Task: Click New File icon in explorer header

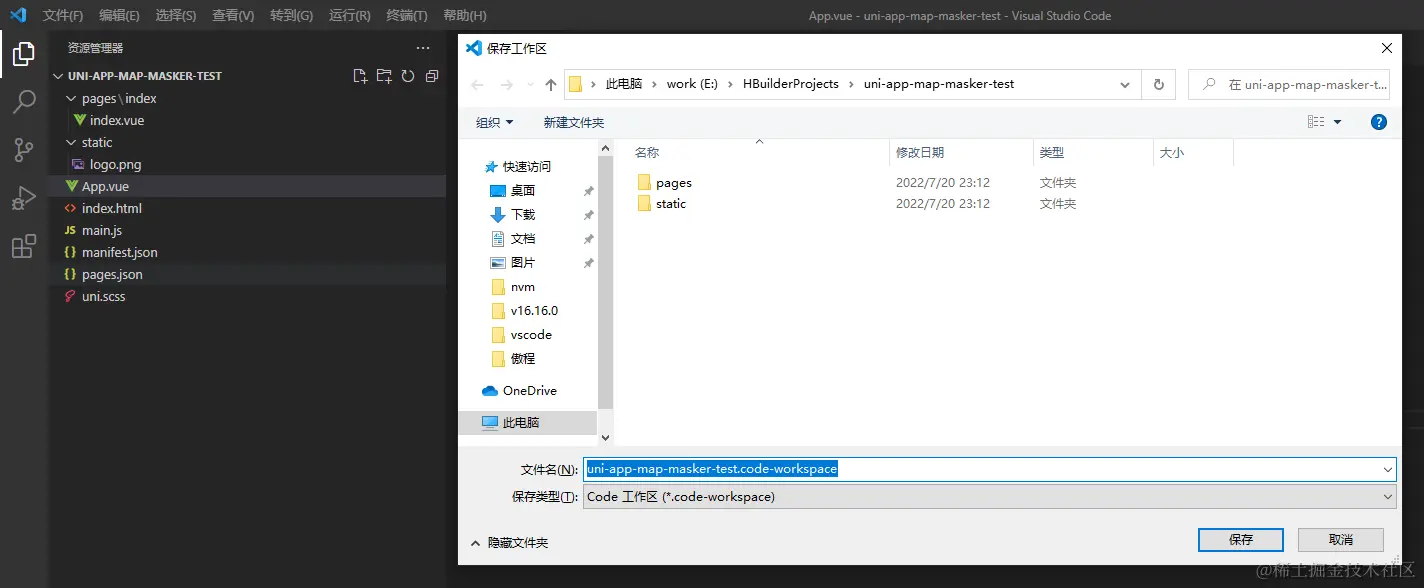Action: tap(361, 76)
